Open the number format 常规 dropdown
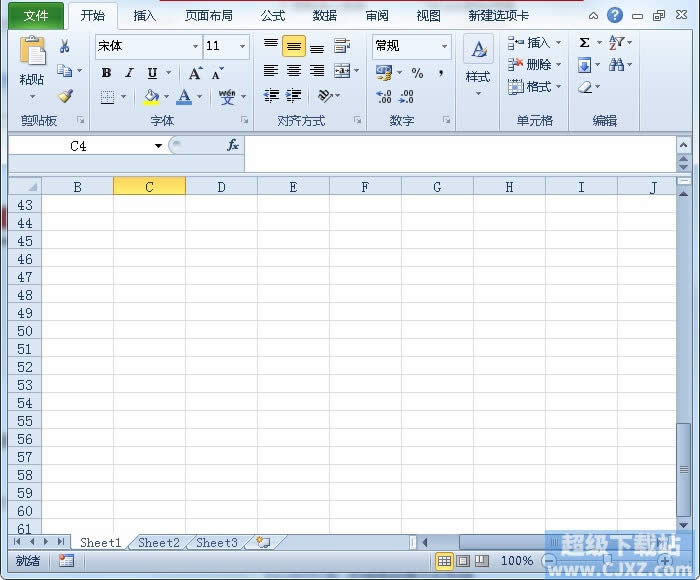This screenshot has width=700, height=580. [x=444, y=46]
